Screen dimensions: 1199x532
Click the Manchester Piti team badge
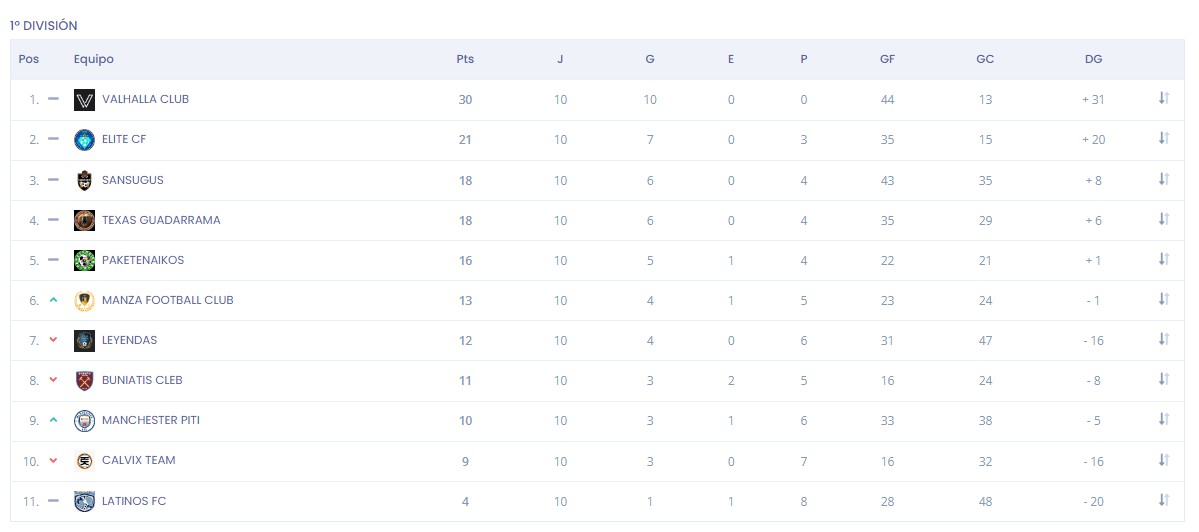84,420
